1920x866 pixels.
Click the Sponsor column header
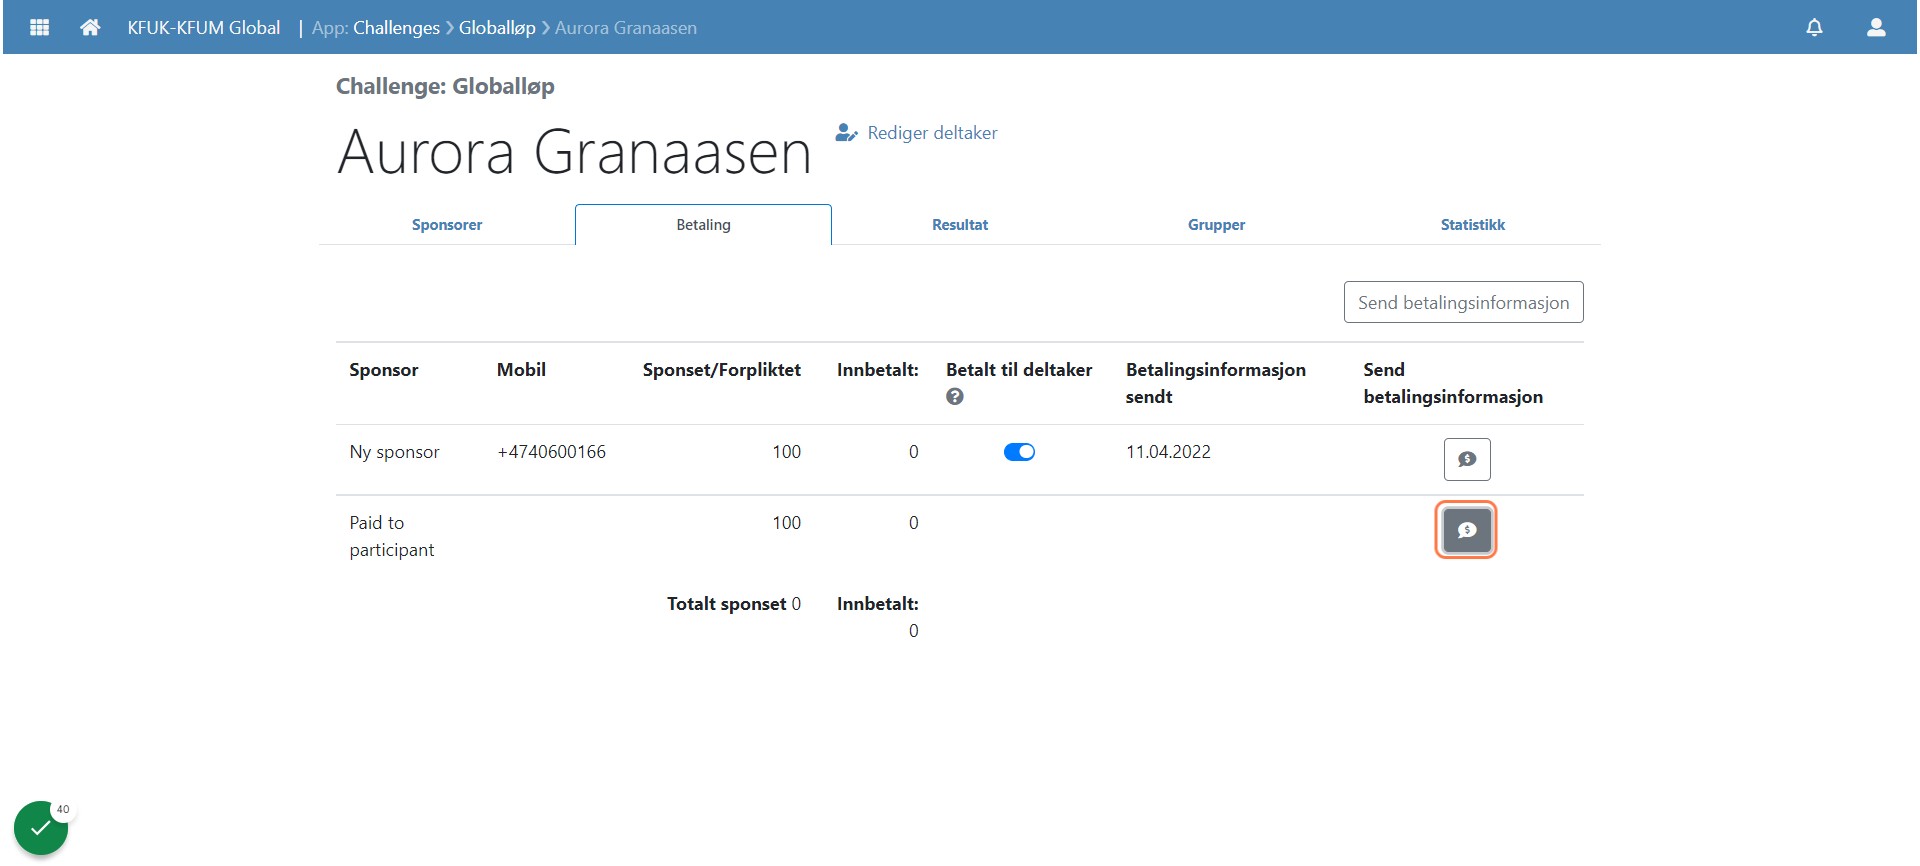(x=384, y=370)
